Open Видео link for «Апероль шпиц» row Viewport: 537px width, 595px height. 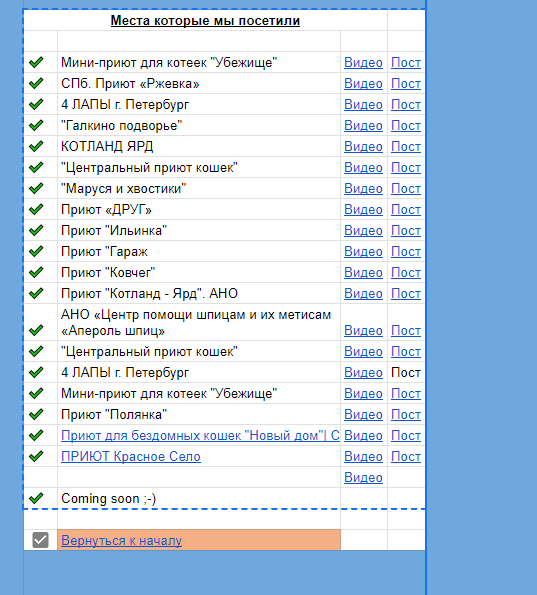click(363, 331)
